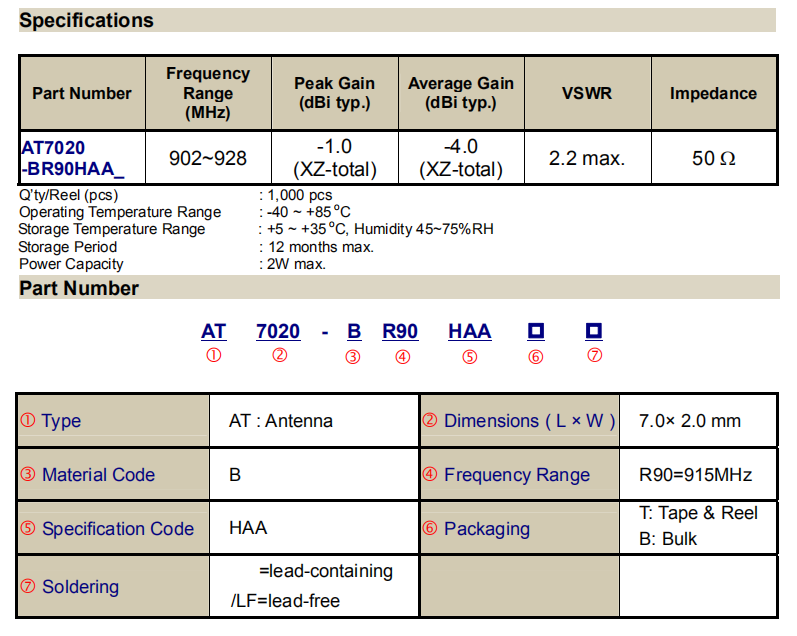
Task: Click circled number 4 under 'R90'
Action: click(403, 357)
